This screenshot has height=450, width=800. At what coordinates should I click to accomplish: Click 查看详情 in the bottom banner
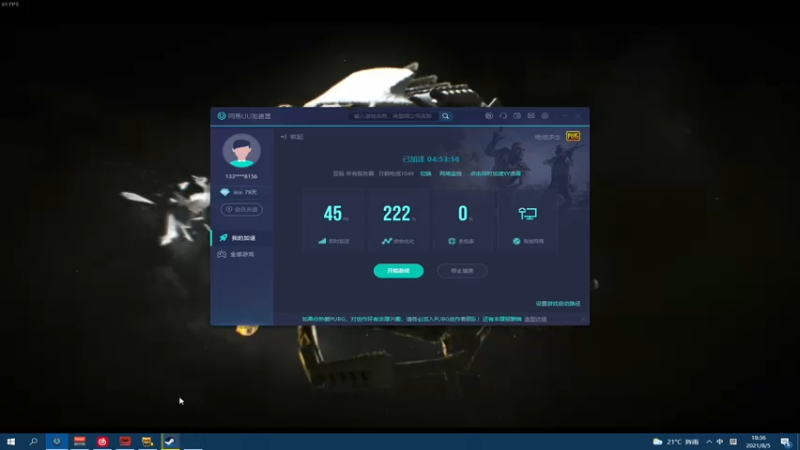click(x=535, y=319)
